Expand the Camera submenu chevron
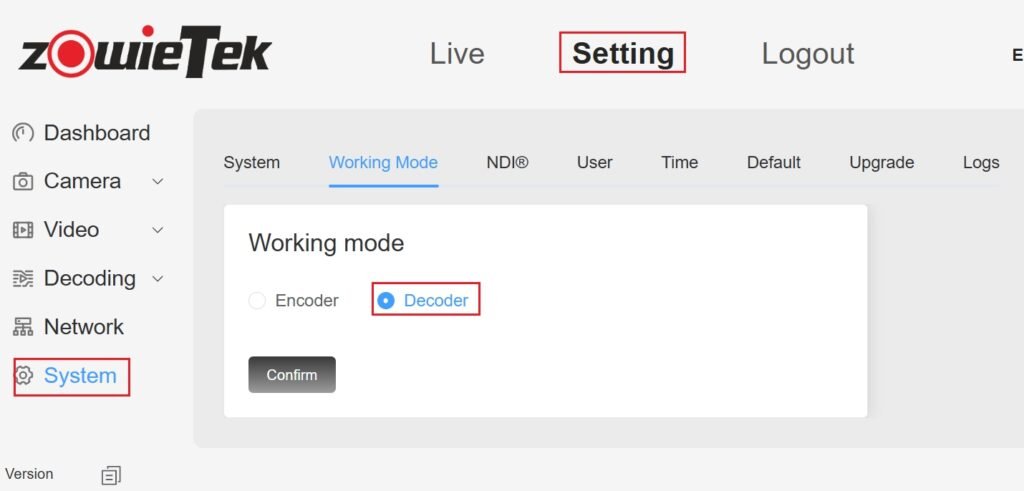The width and height of the screenshot is (1024, 491). pyautogui.click(x=157, y=182)
